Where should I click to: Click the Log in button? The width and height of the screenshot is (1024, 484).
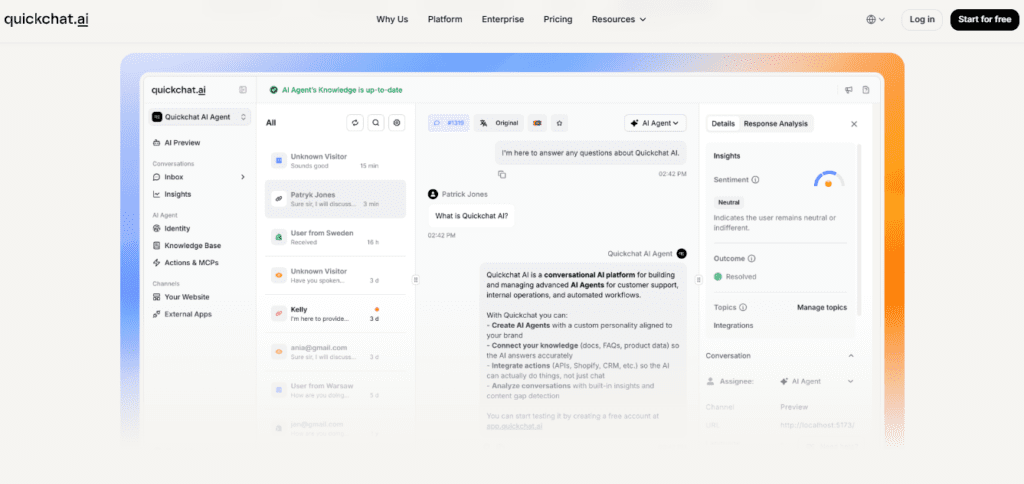click(921, 20)
